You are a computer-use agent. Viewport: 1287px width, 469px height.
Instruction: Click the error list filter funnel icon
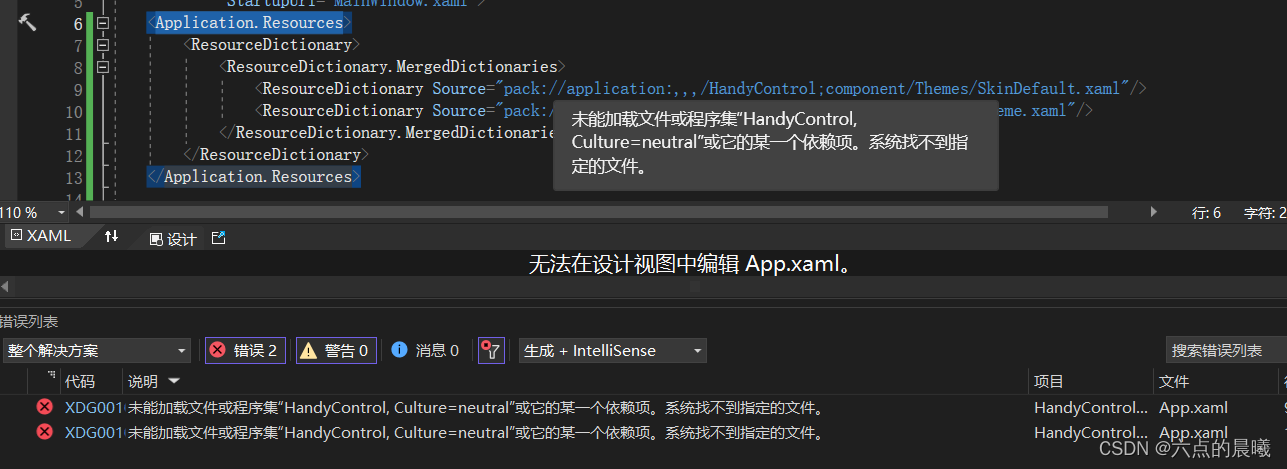coord(491,350)
